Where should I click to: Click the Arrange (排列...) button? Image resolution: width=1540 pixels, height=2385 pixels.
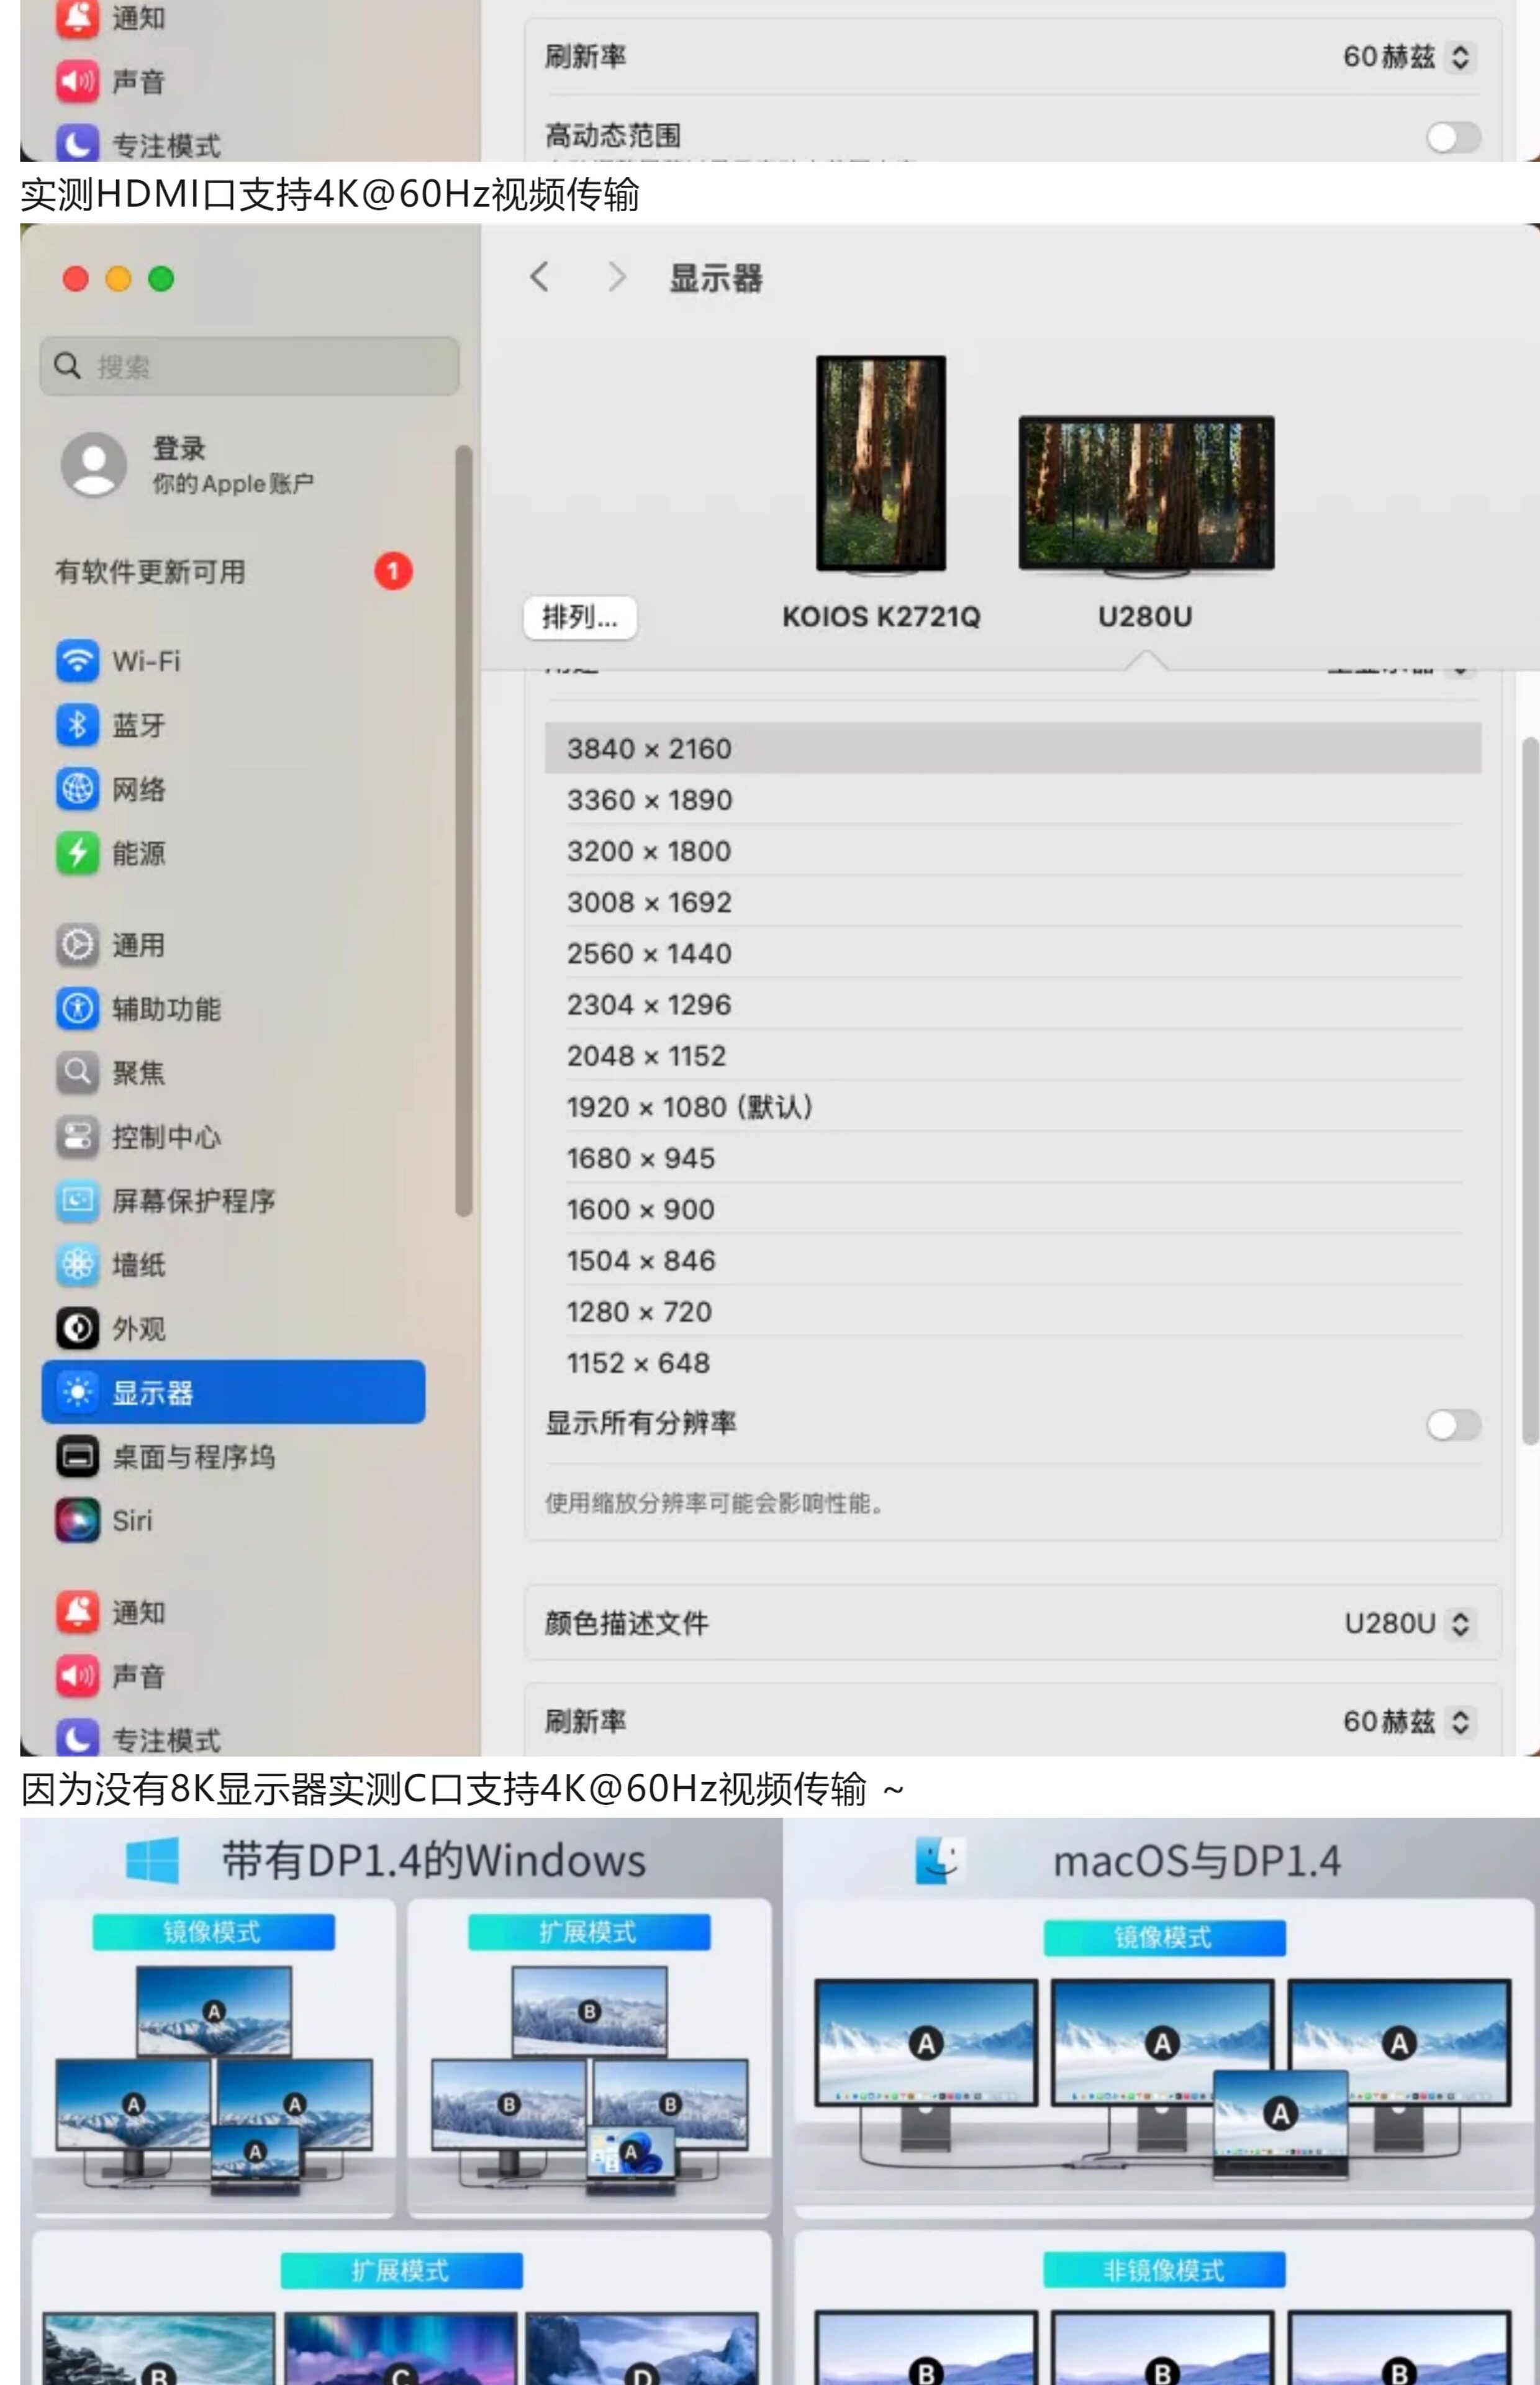coord(580,617)
